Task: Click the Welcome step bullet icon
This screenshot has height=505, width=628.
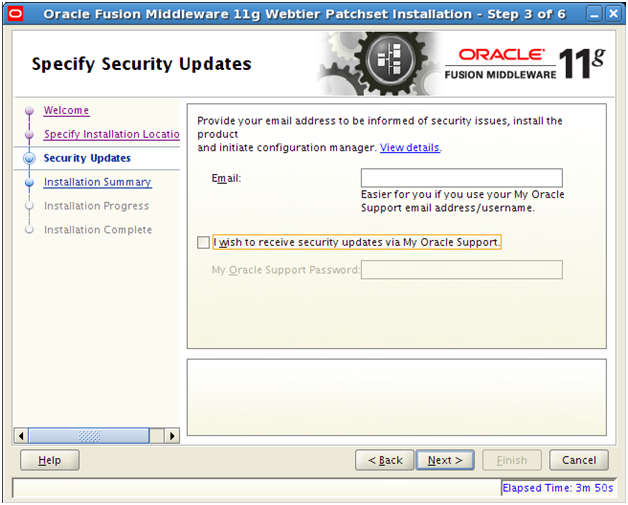Action: [x=29, y=110]
